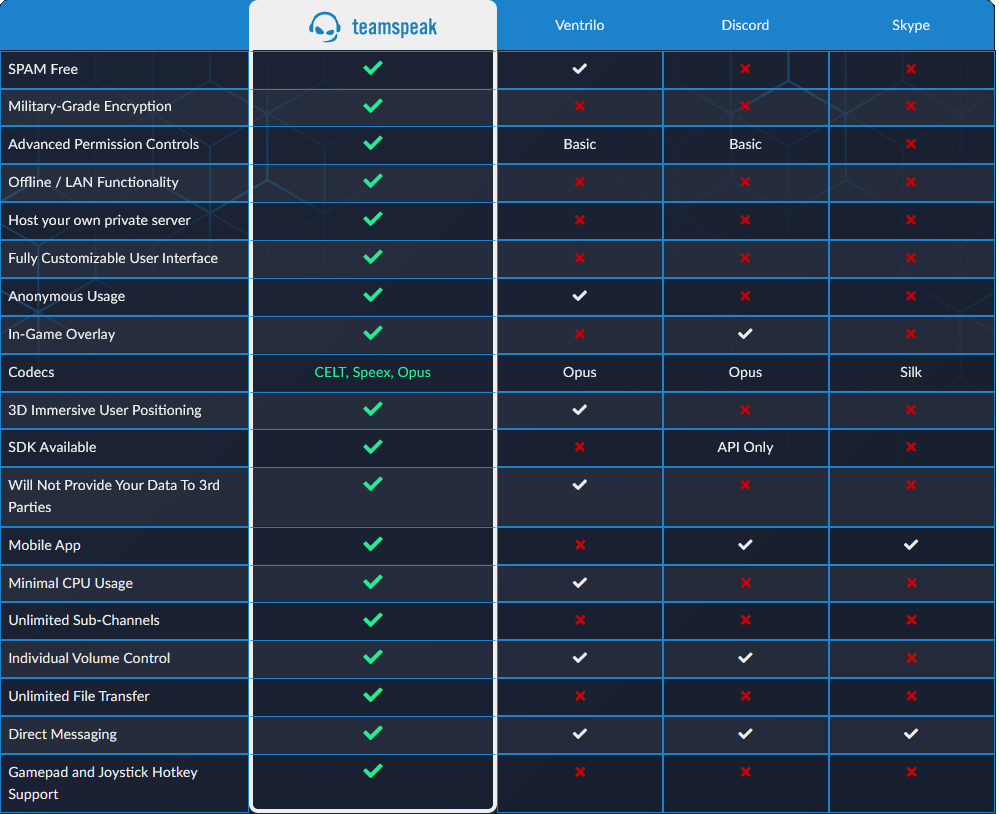Click Ventrilo white check for Anonymous Usage
This screenshot has width=999, height=814.
tap(579, 296)
